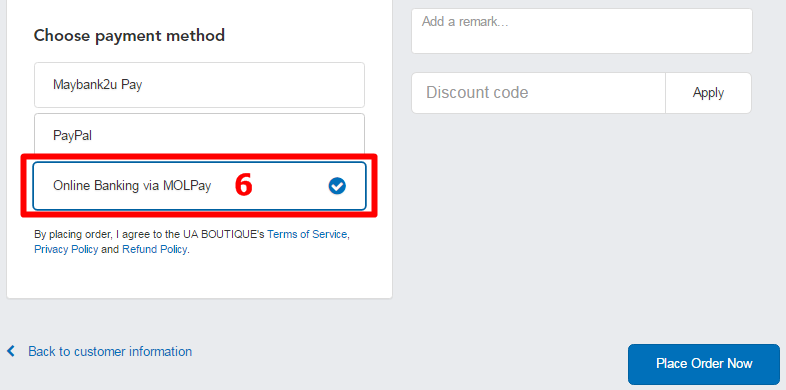Open the Refund Policy link

pyautogui.click(x=154, y=249)
